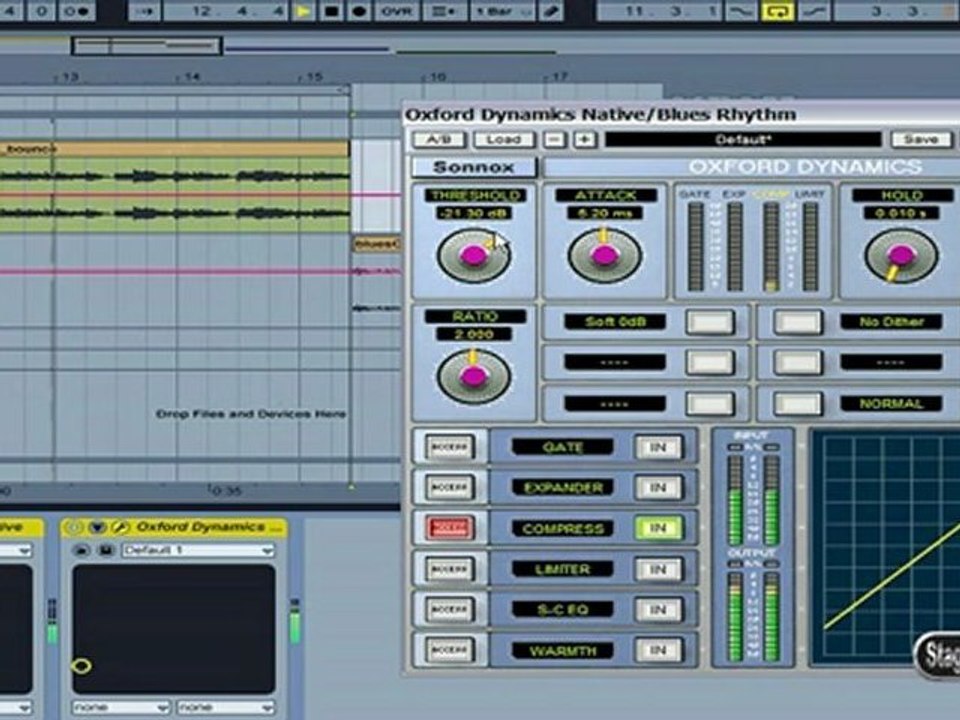Disable the green COMPRESS IN switch
960x720 pixels.
[x=658, y=528]
